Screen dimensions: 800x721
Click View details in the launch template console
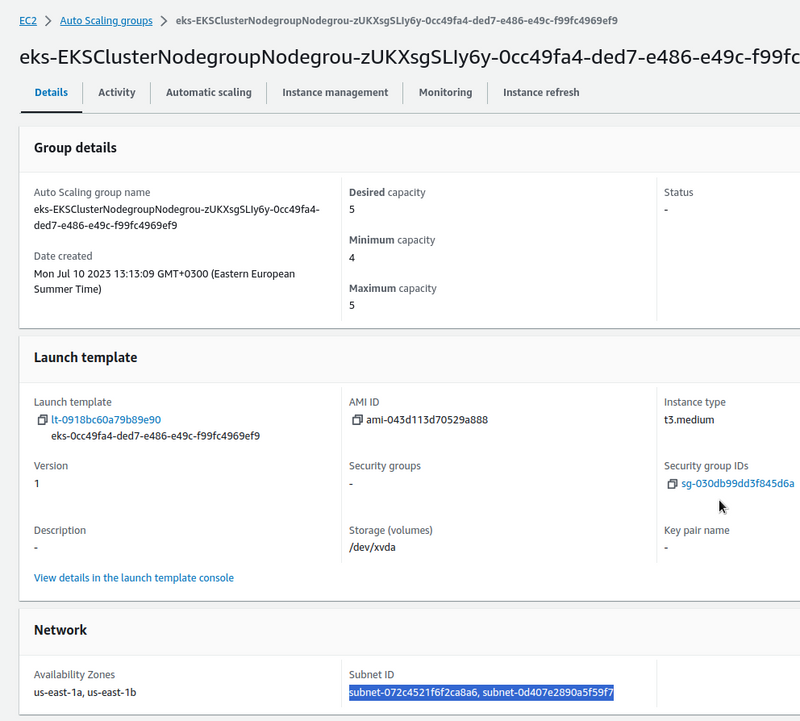134,578
